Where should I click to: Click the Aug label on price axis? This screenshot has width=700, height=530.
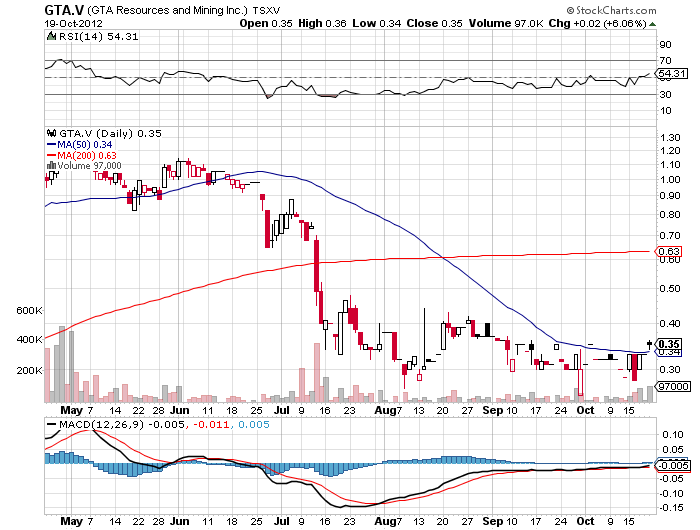[384, 410]
